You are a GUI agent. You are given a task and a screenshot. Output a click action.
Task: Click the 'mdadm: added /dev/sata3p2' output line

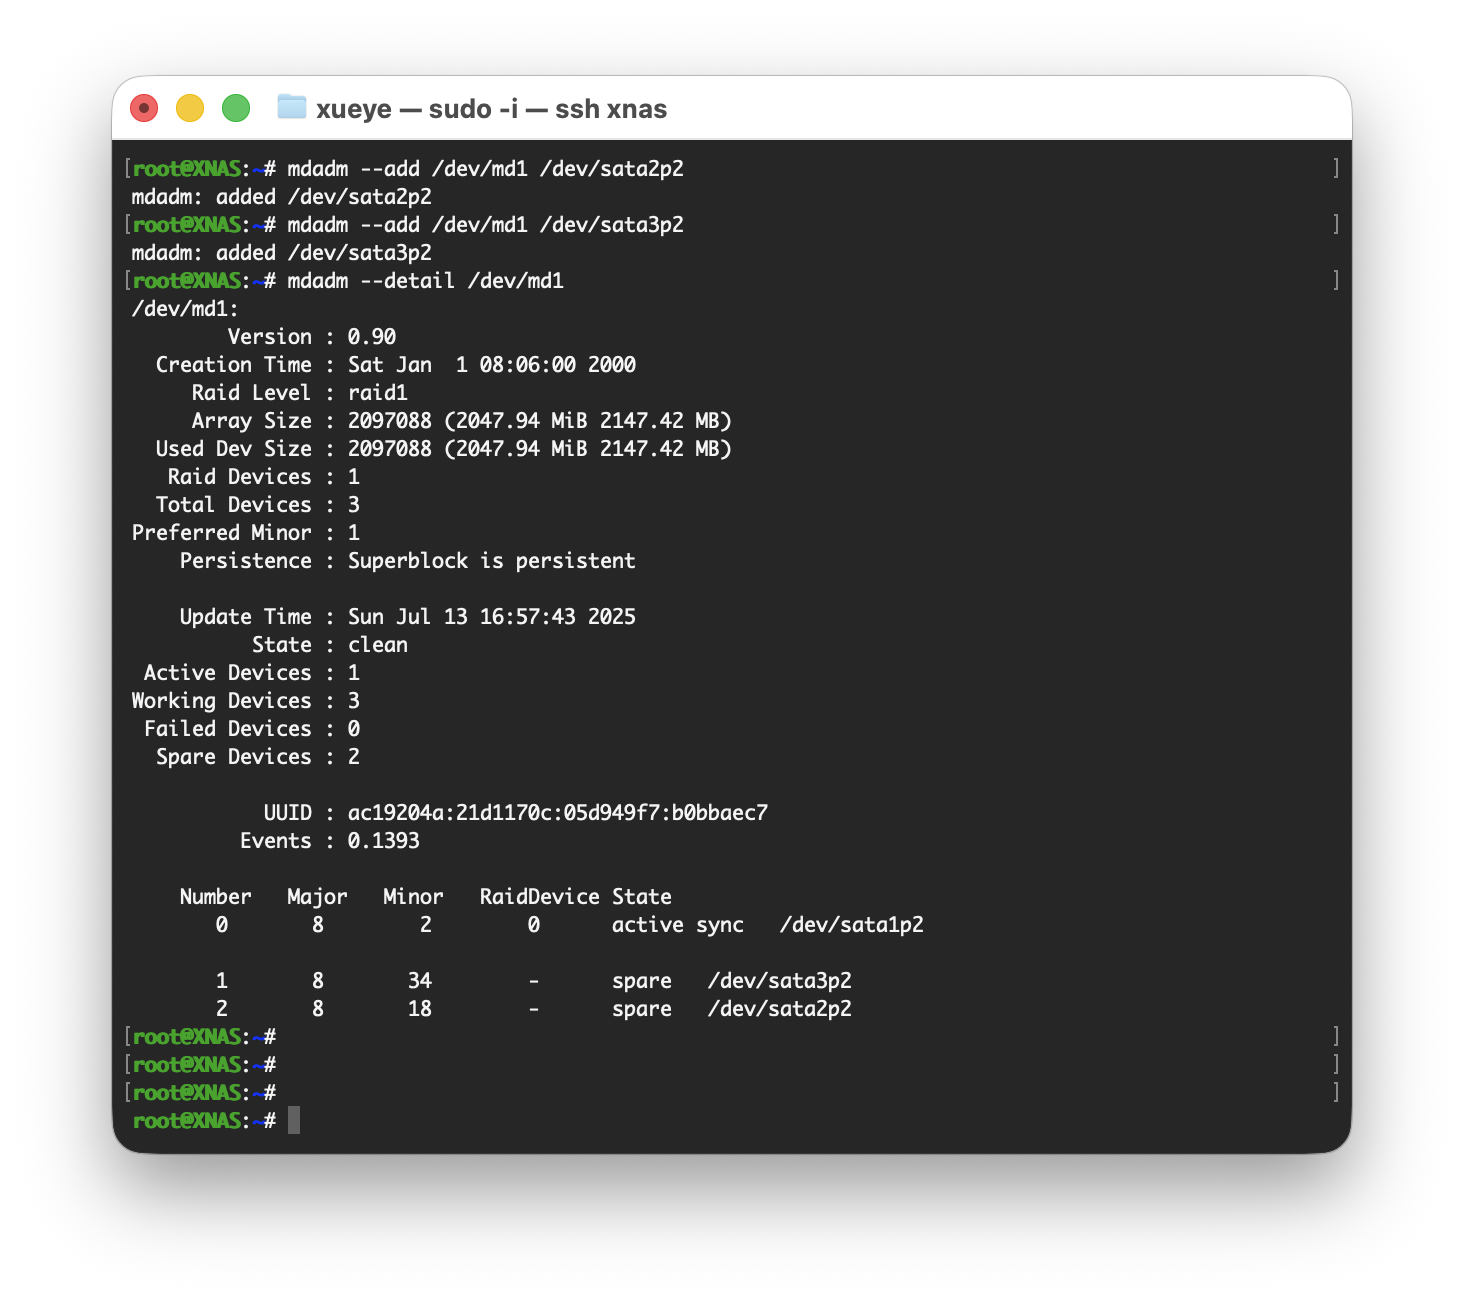(x=281, y=253)
